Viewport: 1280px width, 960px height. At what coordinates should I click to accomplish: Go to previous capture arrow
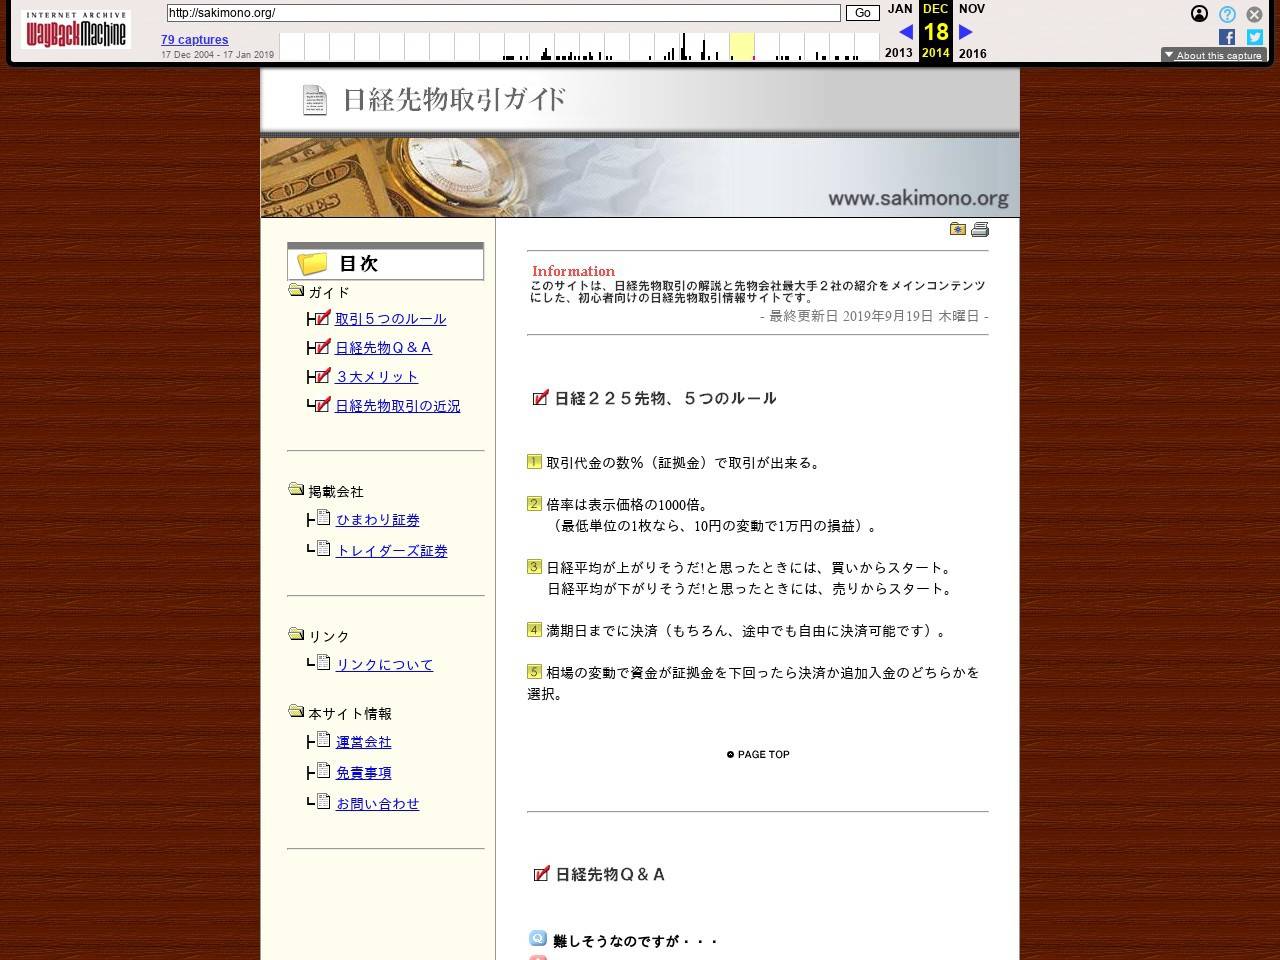tap(906, 32)
